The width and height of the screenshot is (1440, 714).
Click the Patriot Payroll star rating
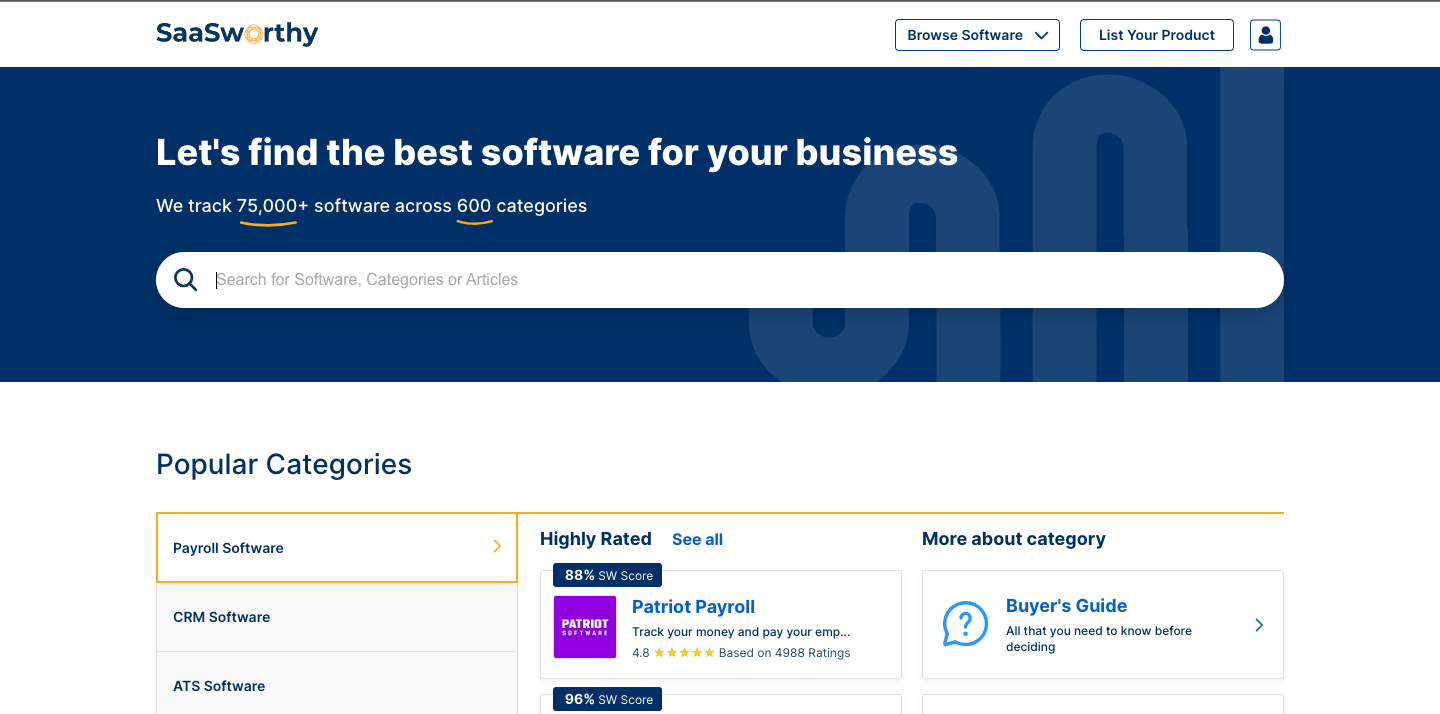pos(684,653)
